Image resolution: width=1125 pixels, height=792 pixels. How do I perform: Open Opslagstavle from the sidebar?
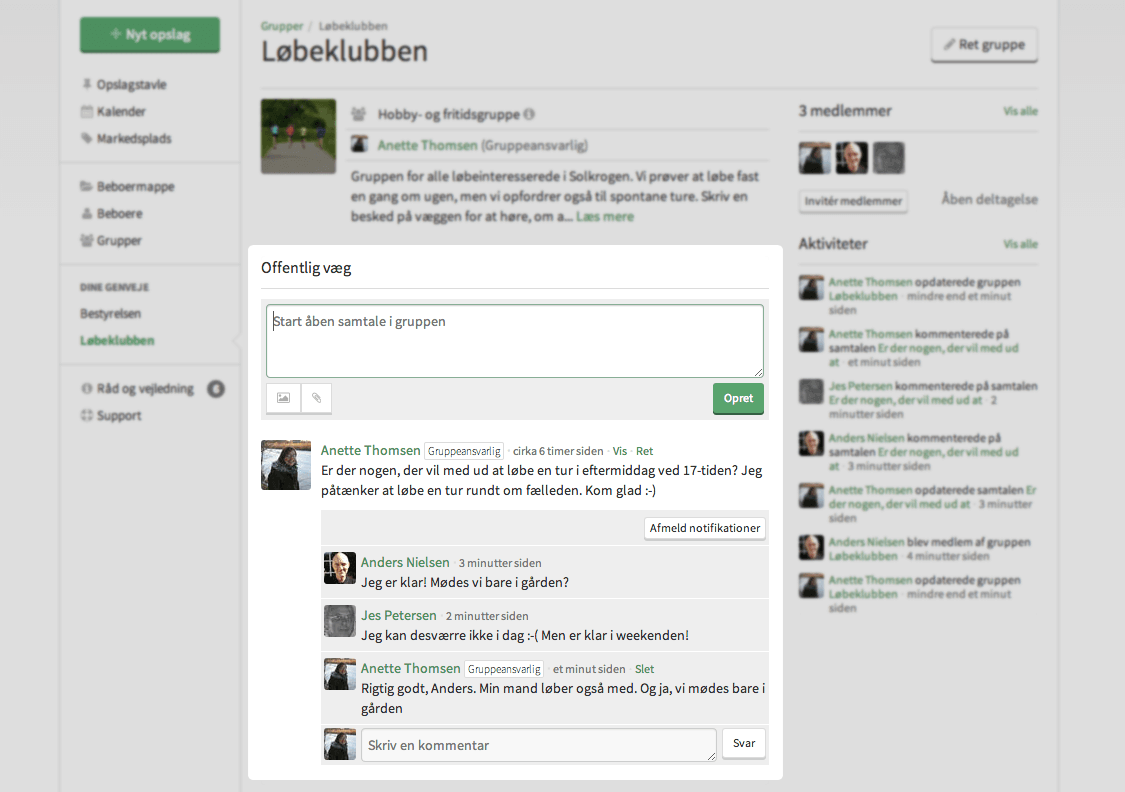coord(131,85)
